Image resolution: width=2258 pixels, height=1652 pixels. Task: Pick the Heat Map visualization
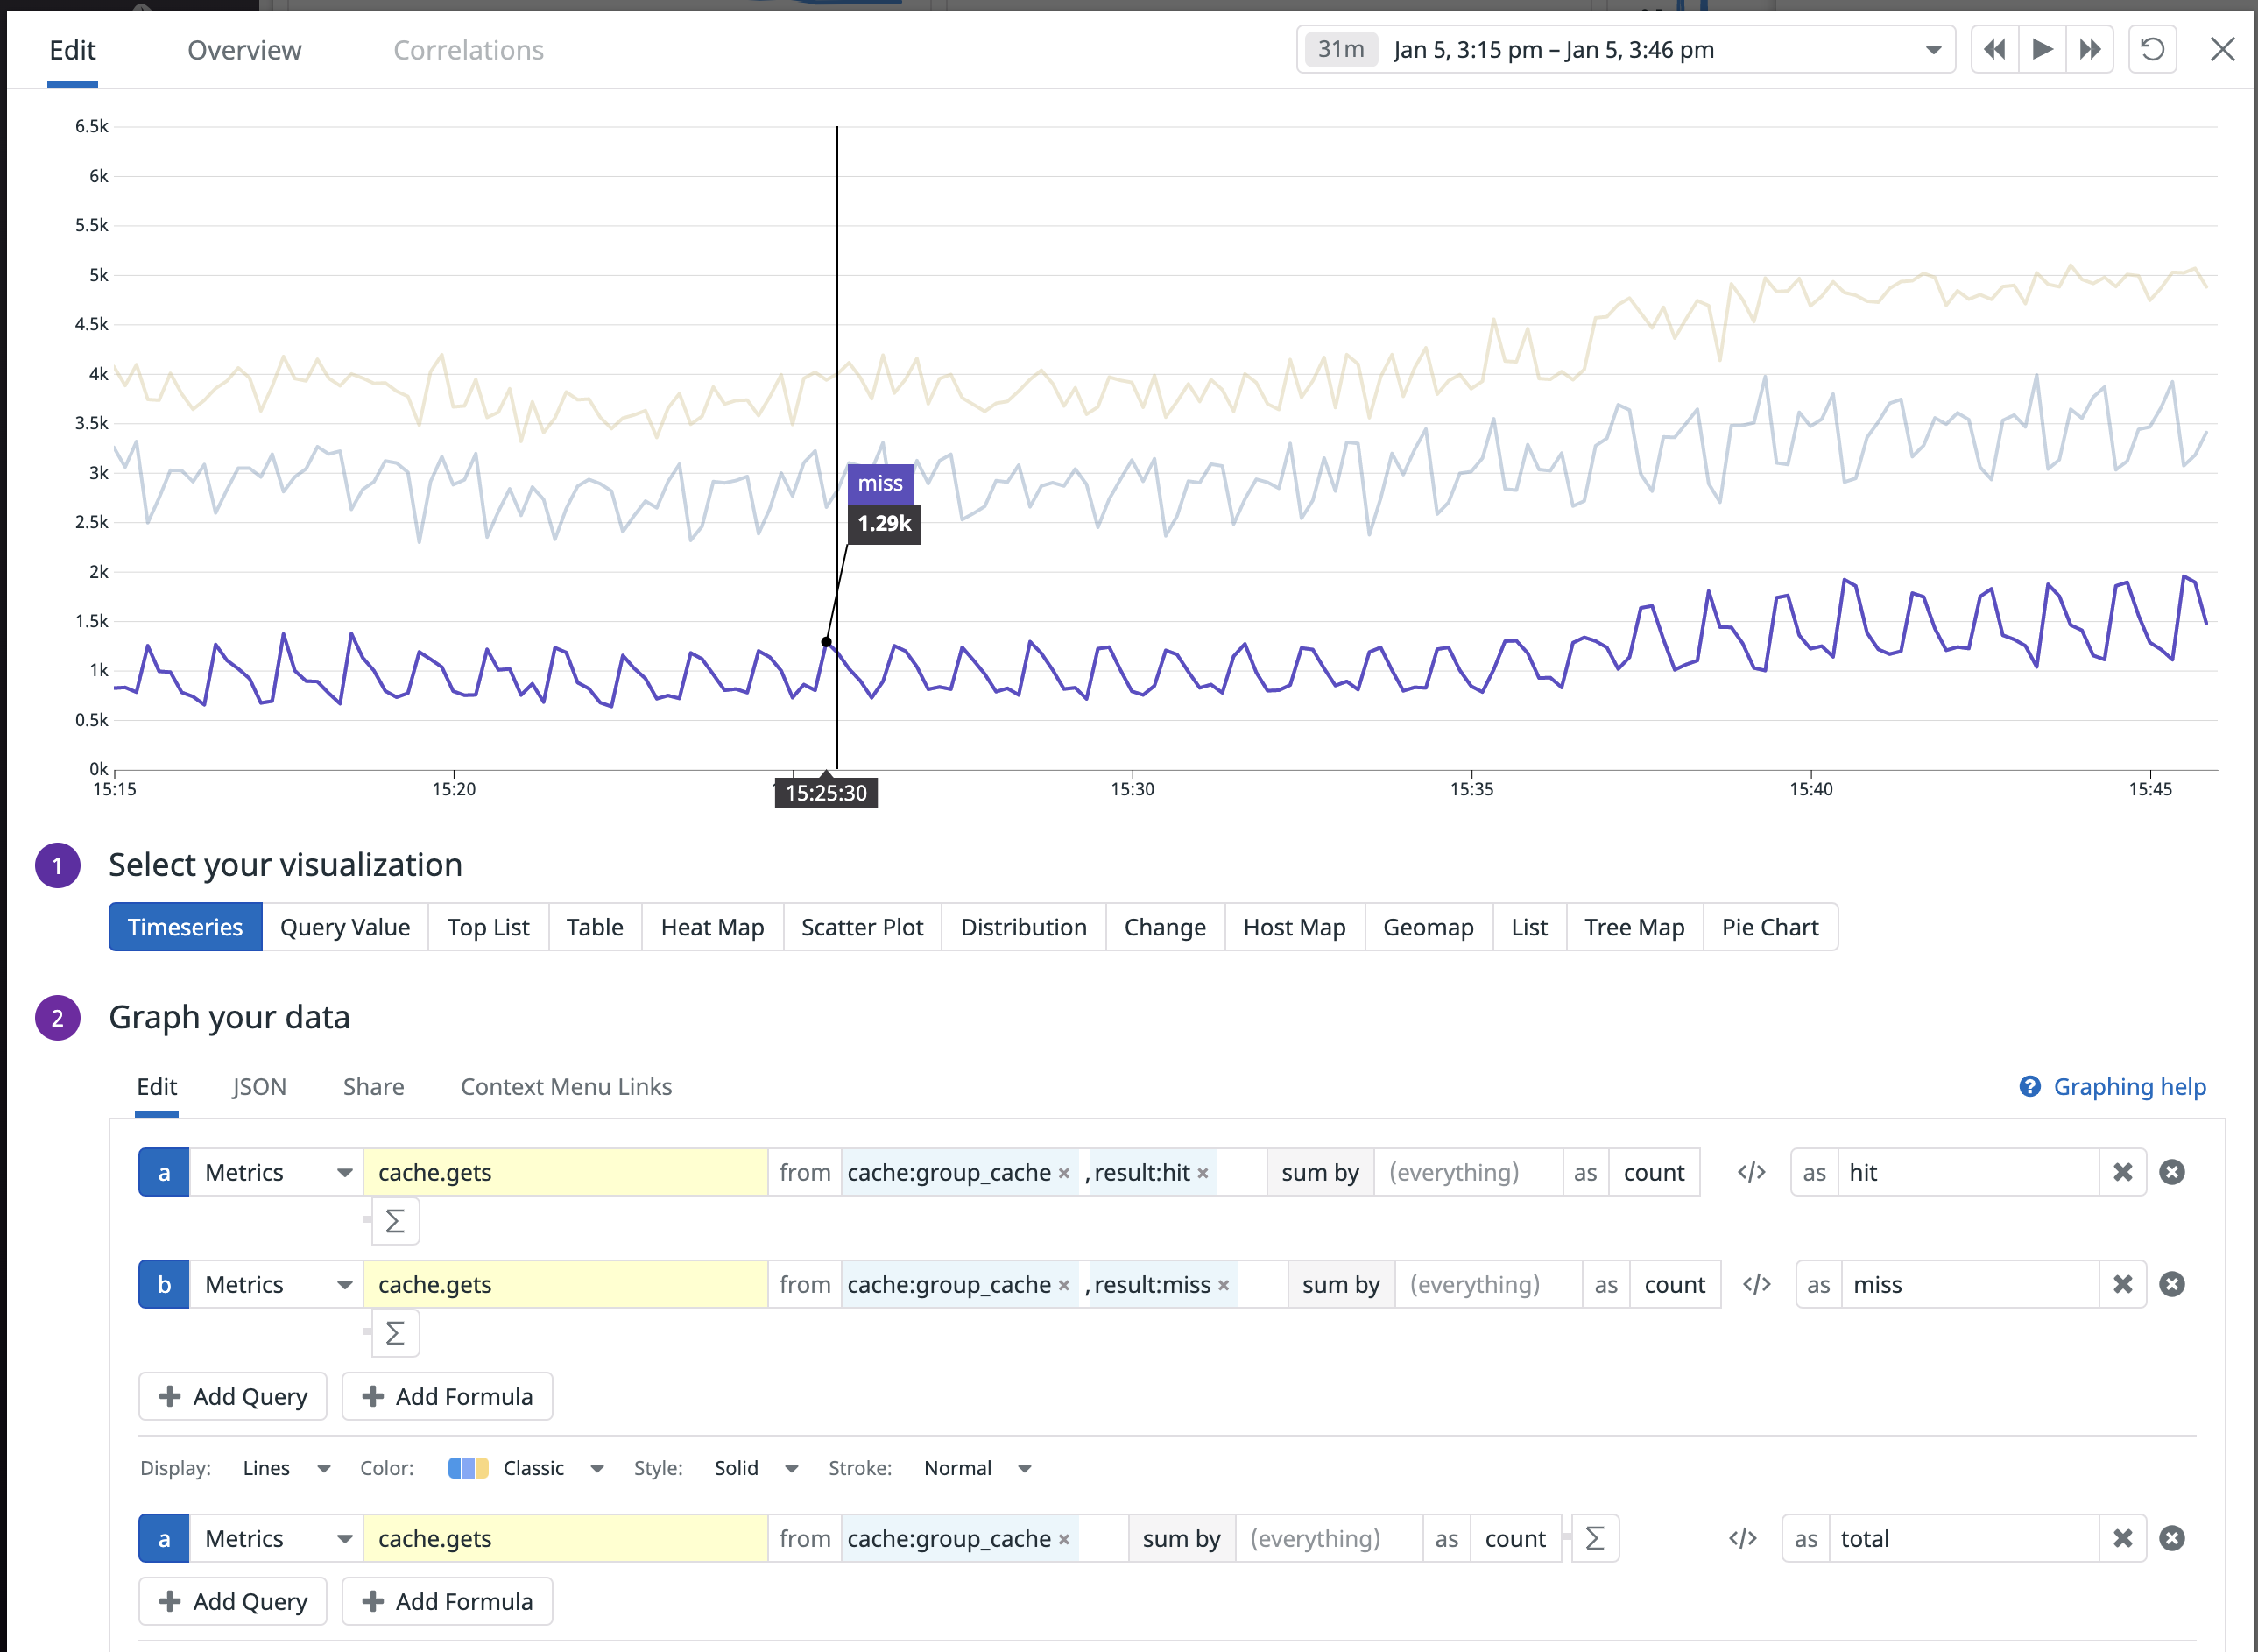(712, 927)
